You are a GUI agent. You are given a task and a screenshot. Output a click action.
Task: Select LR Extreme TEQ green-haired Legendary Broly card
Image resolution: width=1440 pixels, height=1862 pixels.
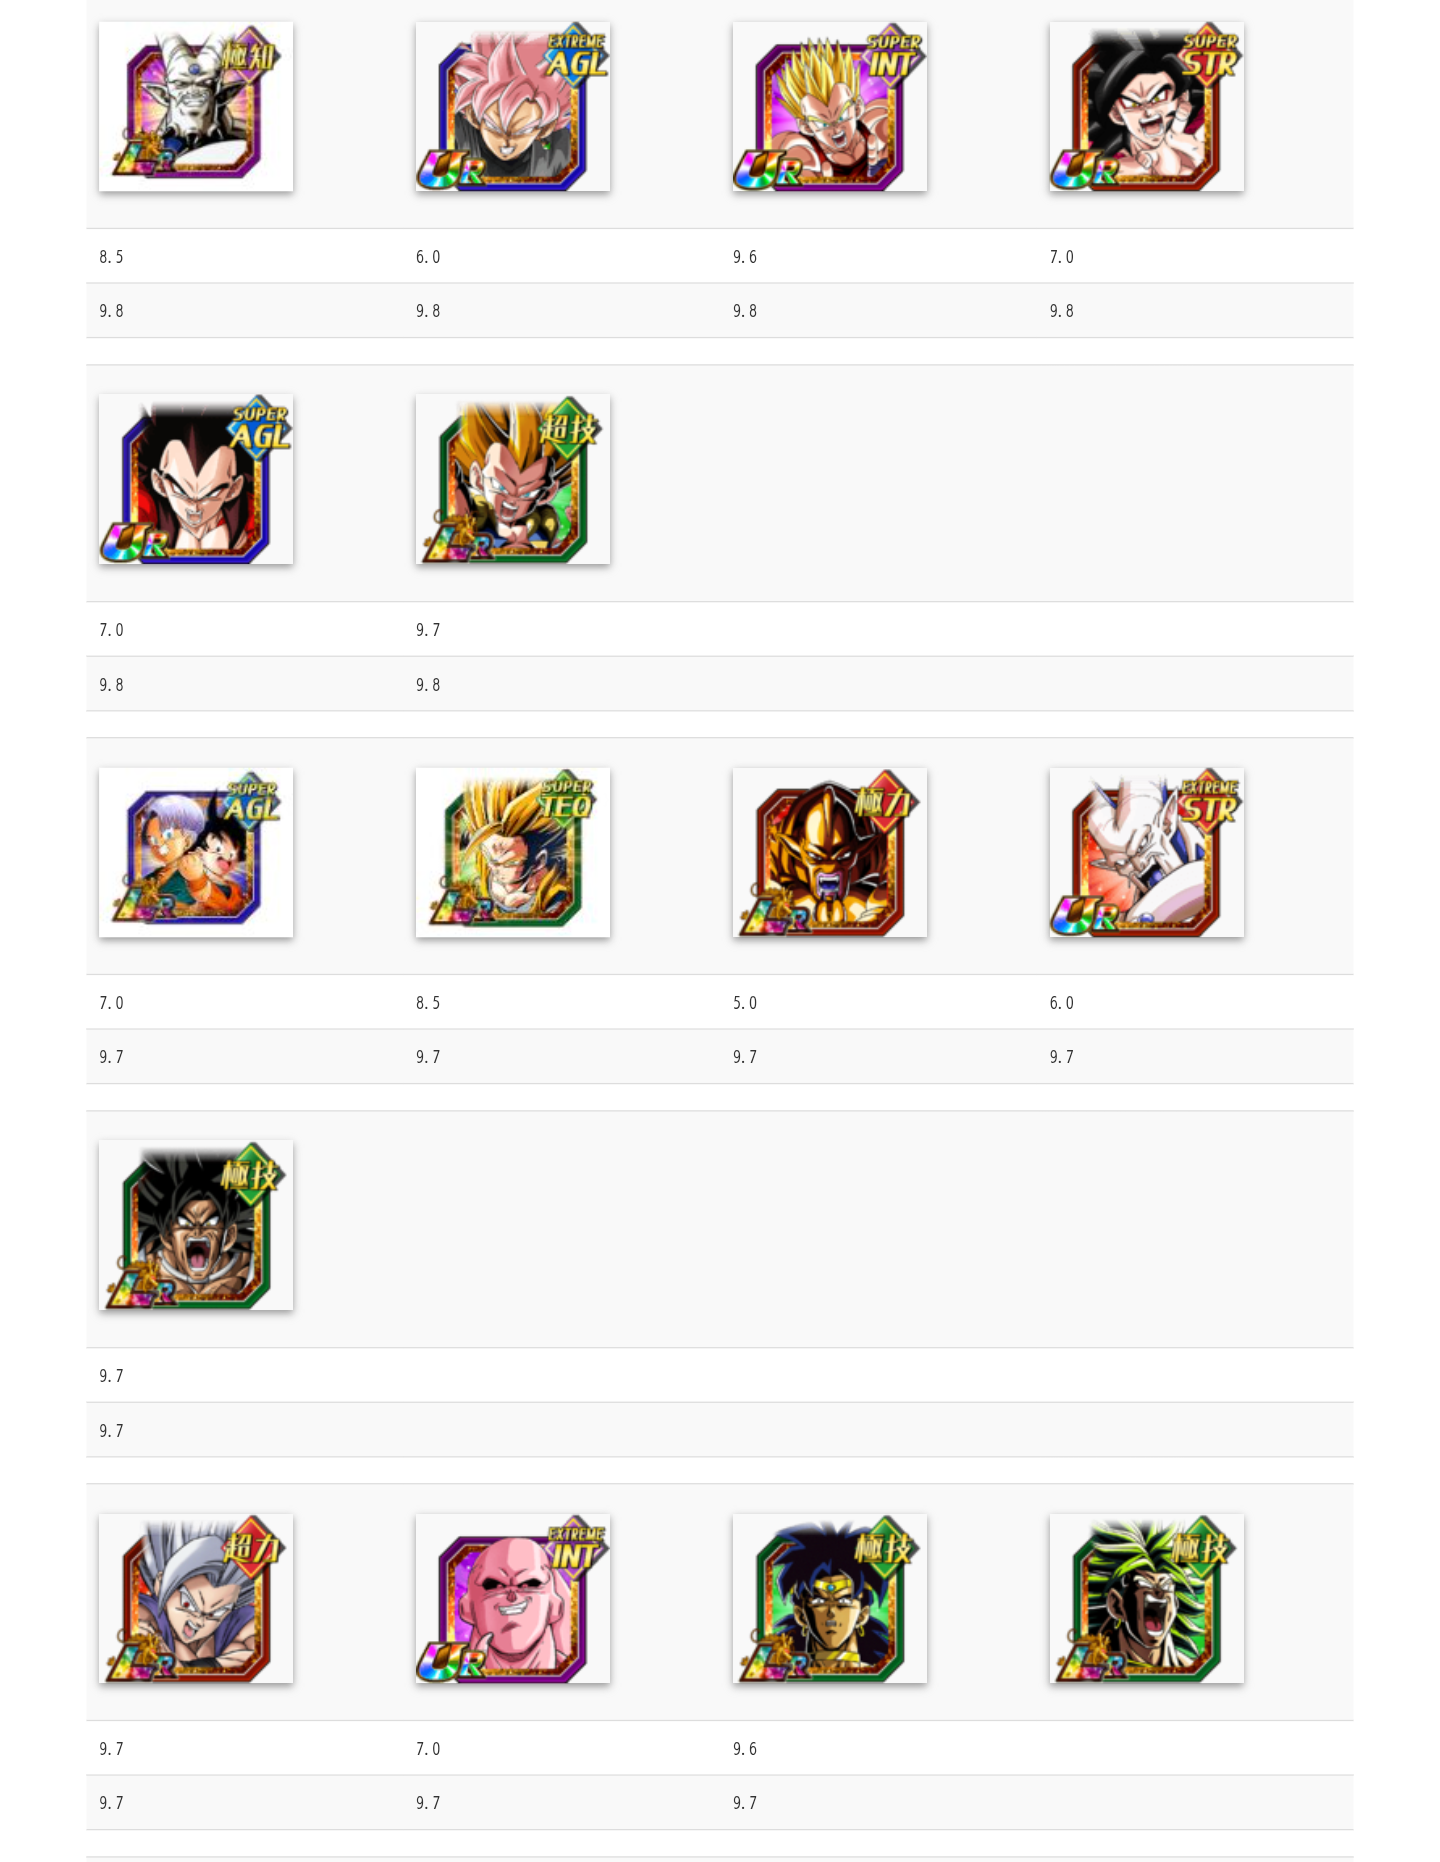[x=1147, y=1598]
